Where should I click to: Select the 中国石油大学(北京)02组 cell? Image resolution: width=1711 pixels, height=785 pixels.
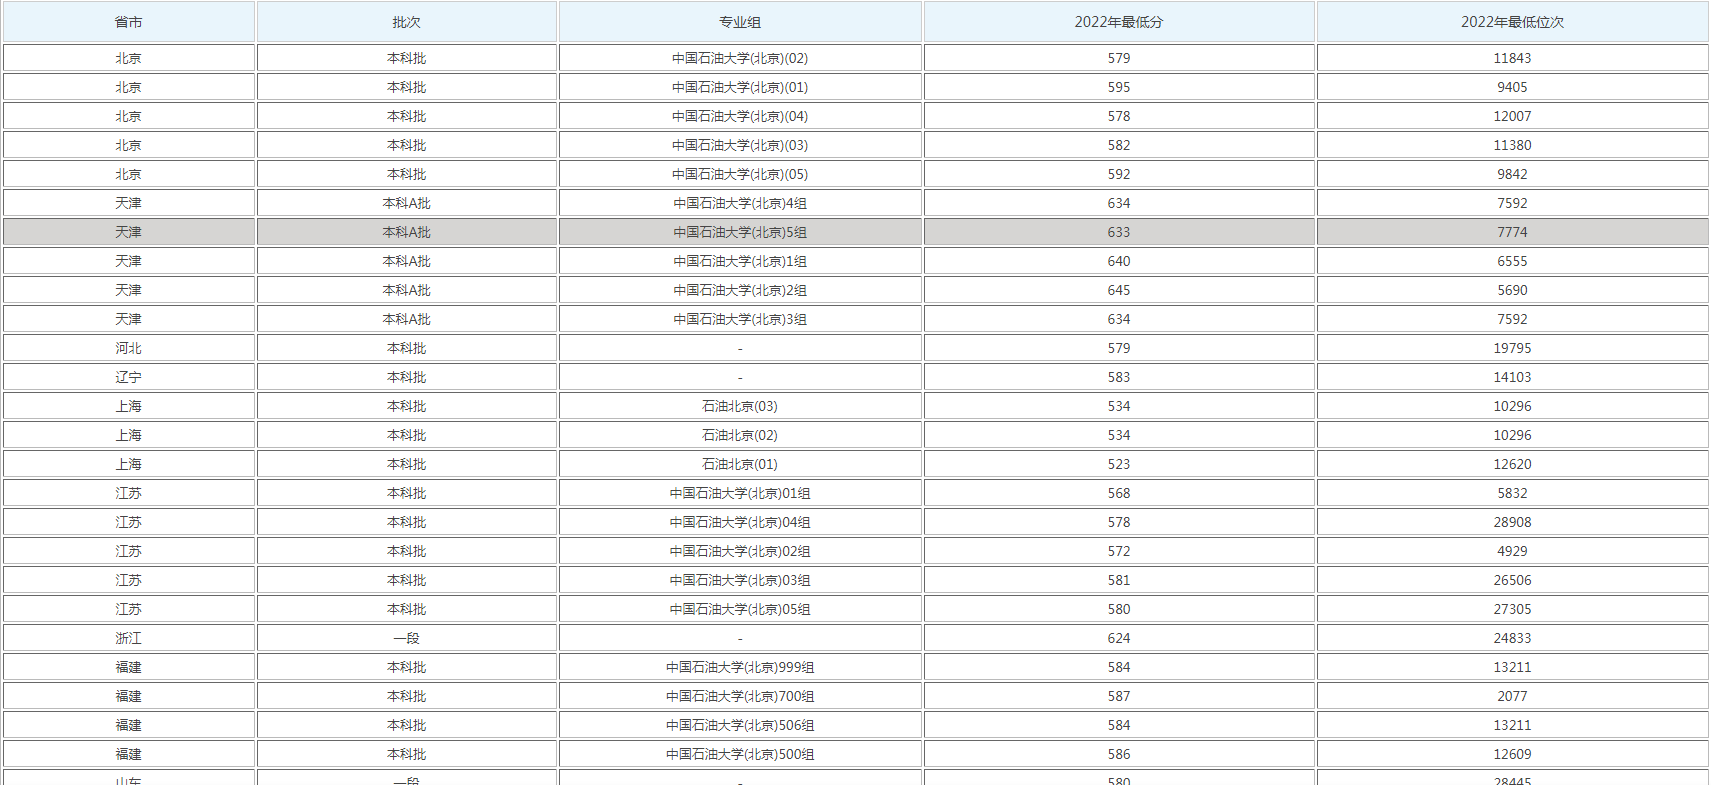[740, 551]
